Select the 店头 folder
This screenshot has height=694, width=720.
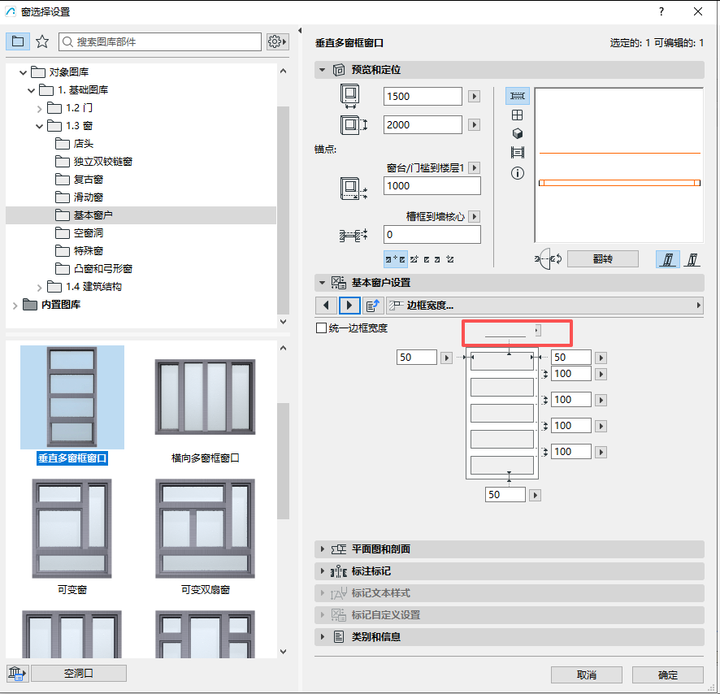pos(74,144)
